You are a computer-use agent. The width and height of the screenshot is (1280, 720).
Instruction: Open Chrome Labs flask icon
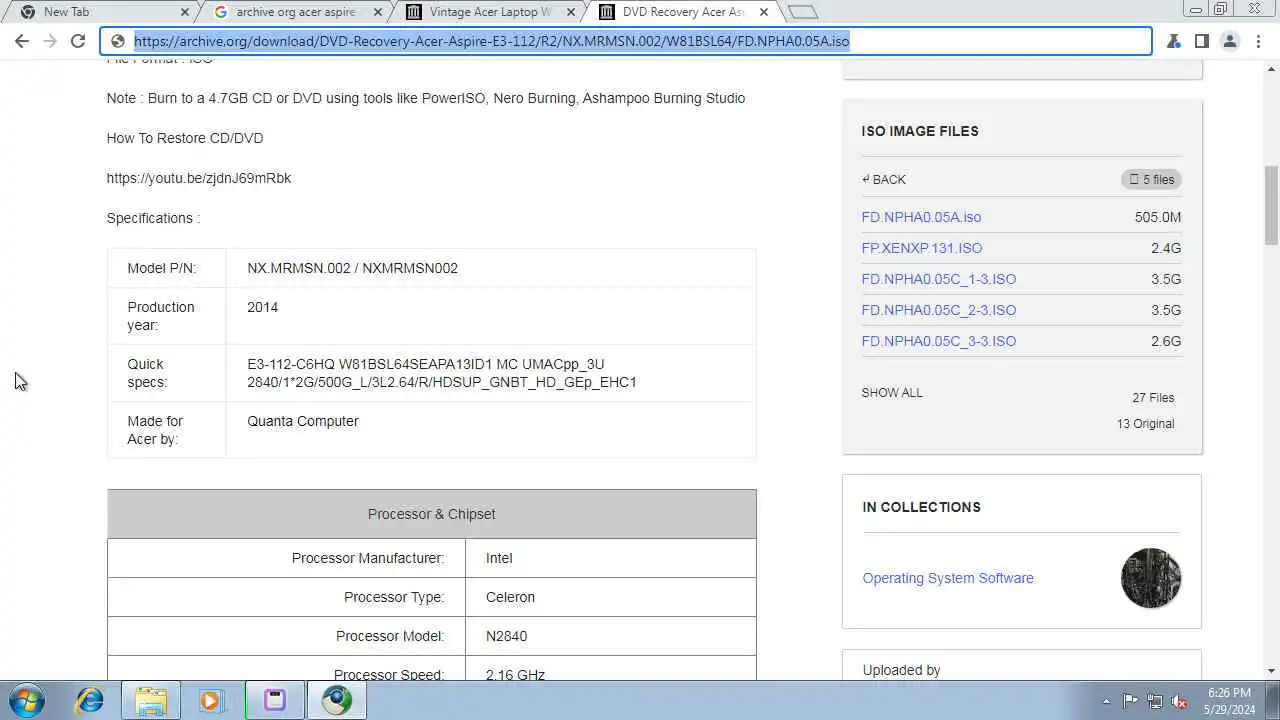[x=1174, y=41]
